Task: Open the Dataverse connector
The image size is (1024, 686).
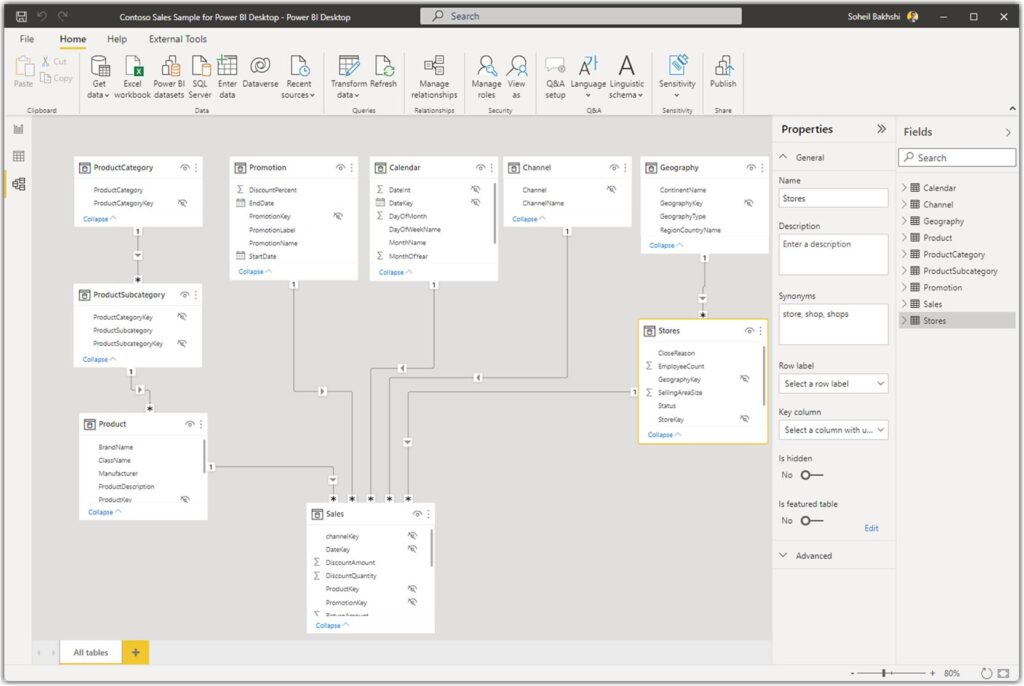Action: (260, 71)
